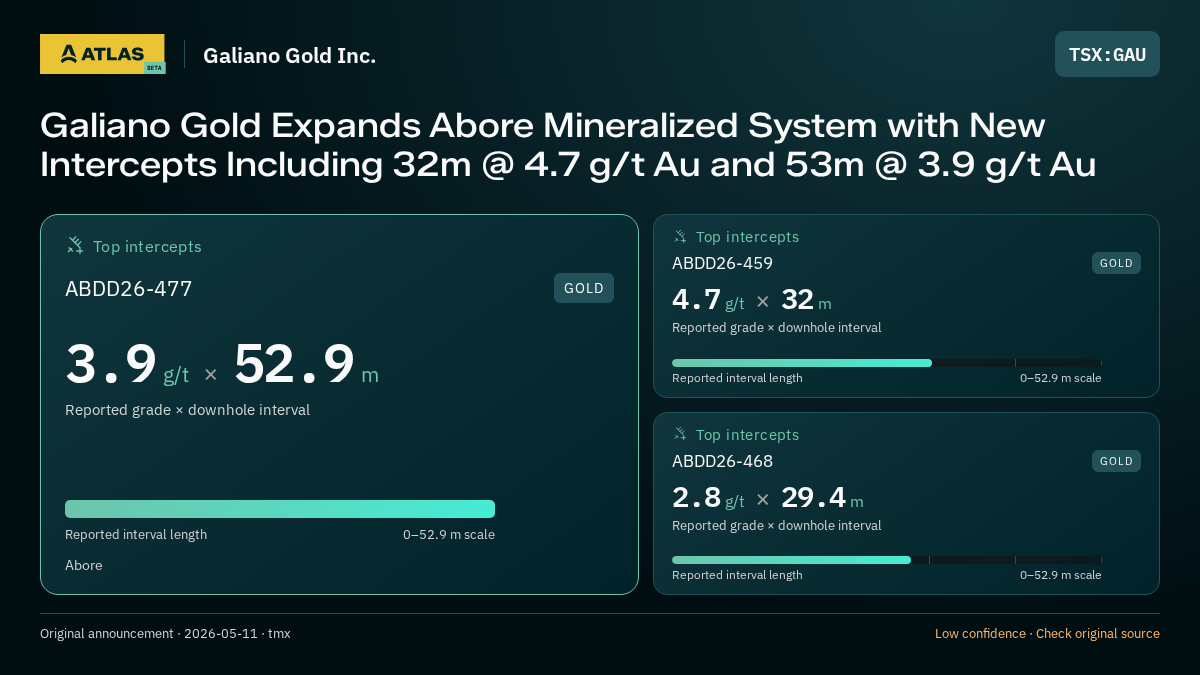Screen dimensions: 1200x675
Task: Click the drill icon in the ABDD26-459 card
Action: coord(680,237)
